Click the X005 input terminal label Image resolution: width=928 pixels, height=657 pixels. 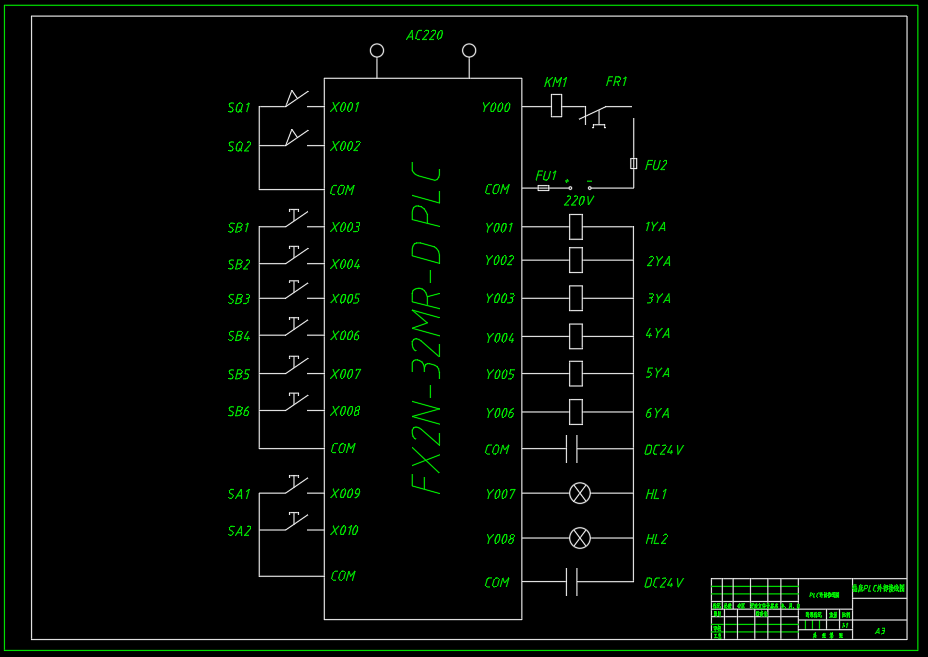click(x=345, y=299)
